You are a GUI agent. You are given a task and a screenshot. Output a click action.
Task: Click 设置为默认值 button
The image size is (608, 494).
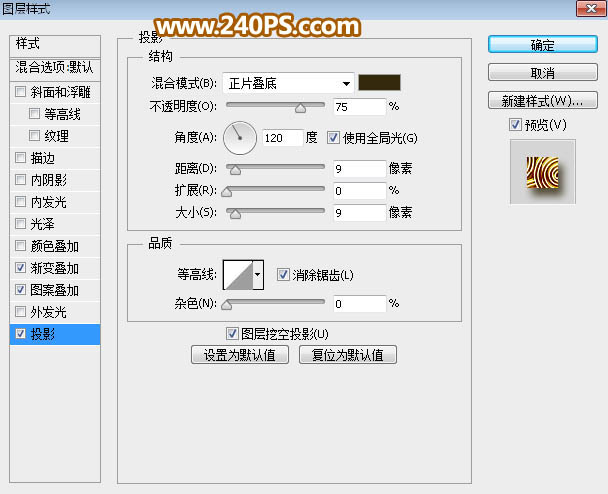[x=240, y=355]
